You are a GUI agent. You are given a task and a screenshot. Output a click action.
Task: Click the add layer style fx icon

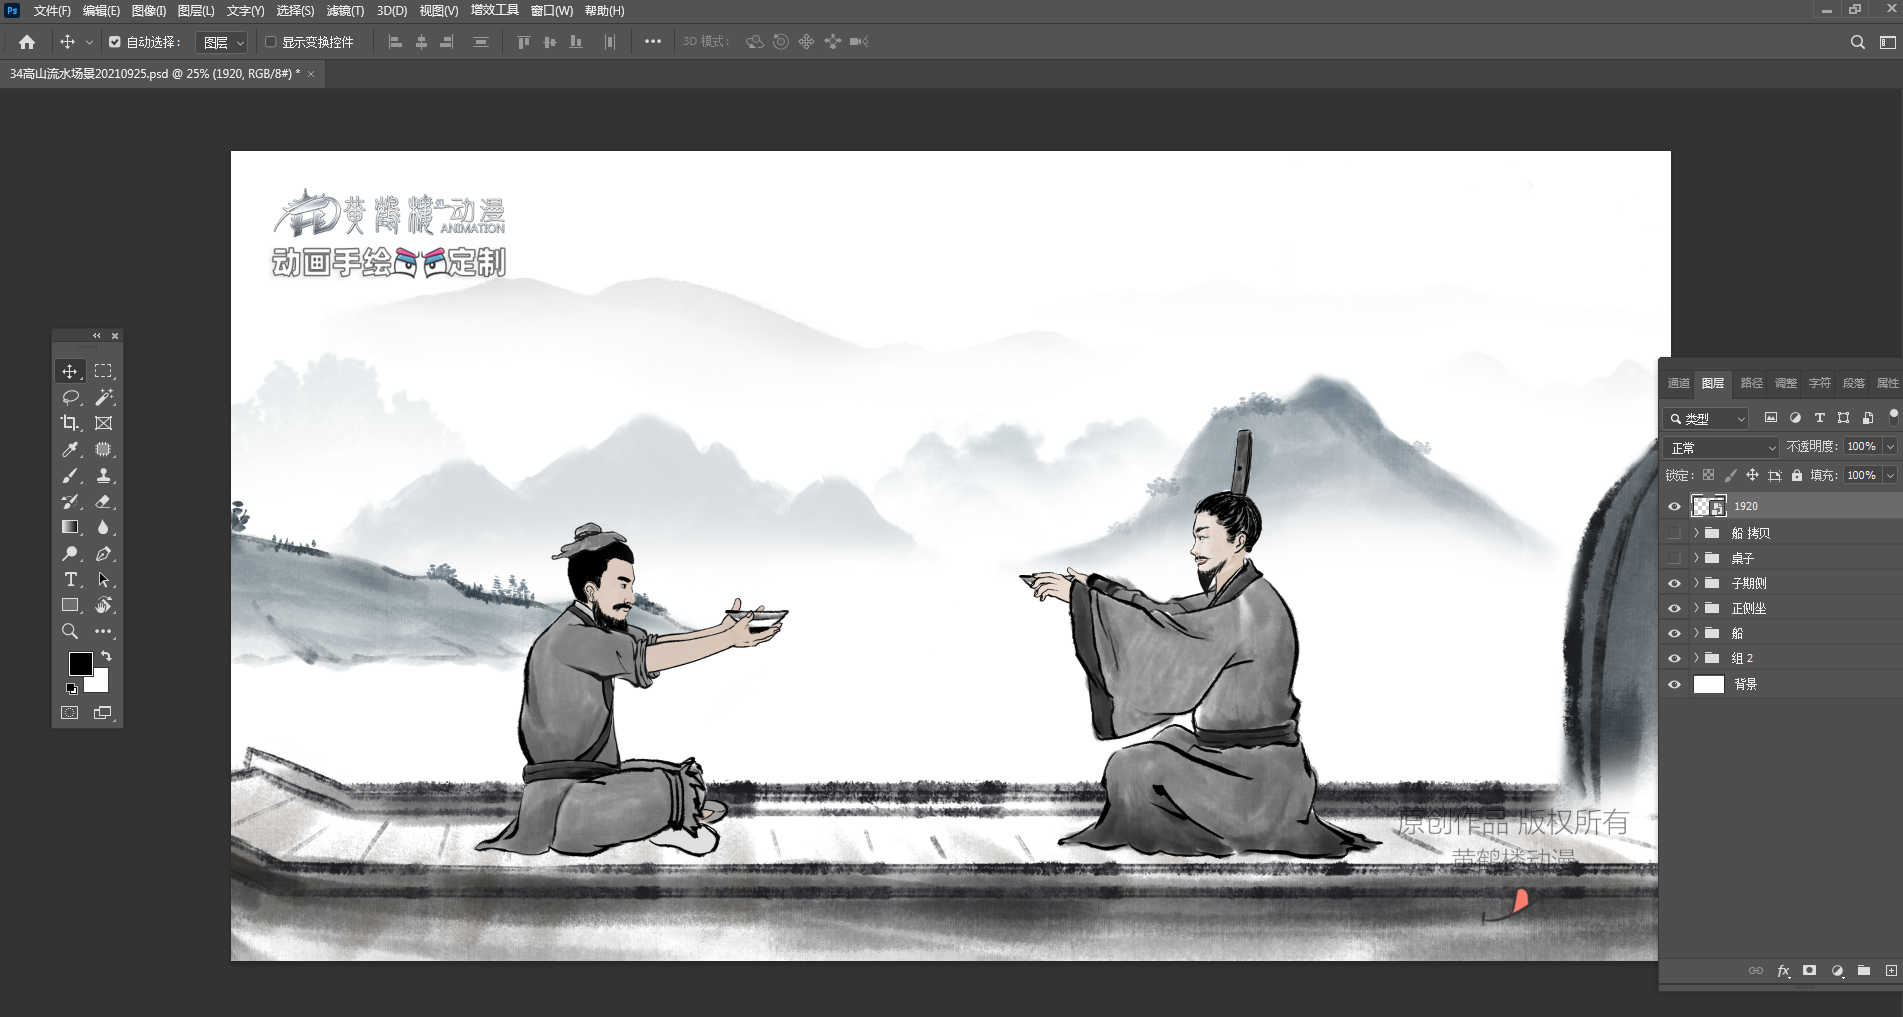[x=1783, y=970]
